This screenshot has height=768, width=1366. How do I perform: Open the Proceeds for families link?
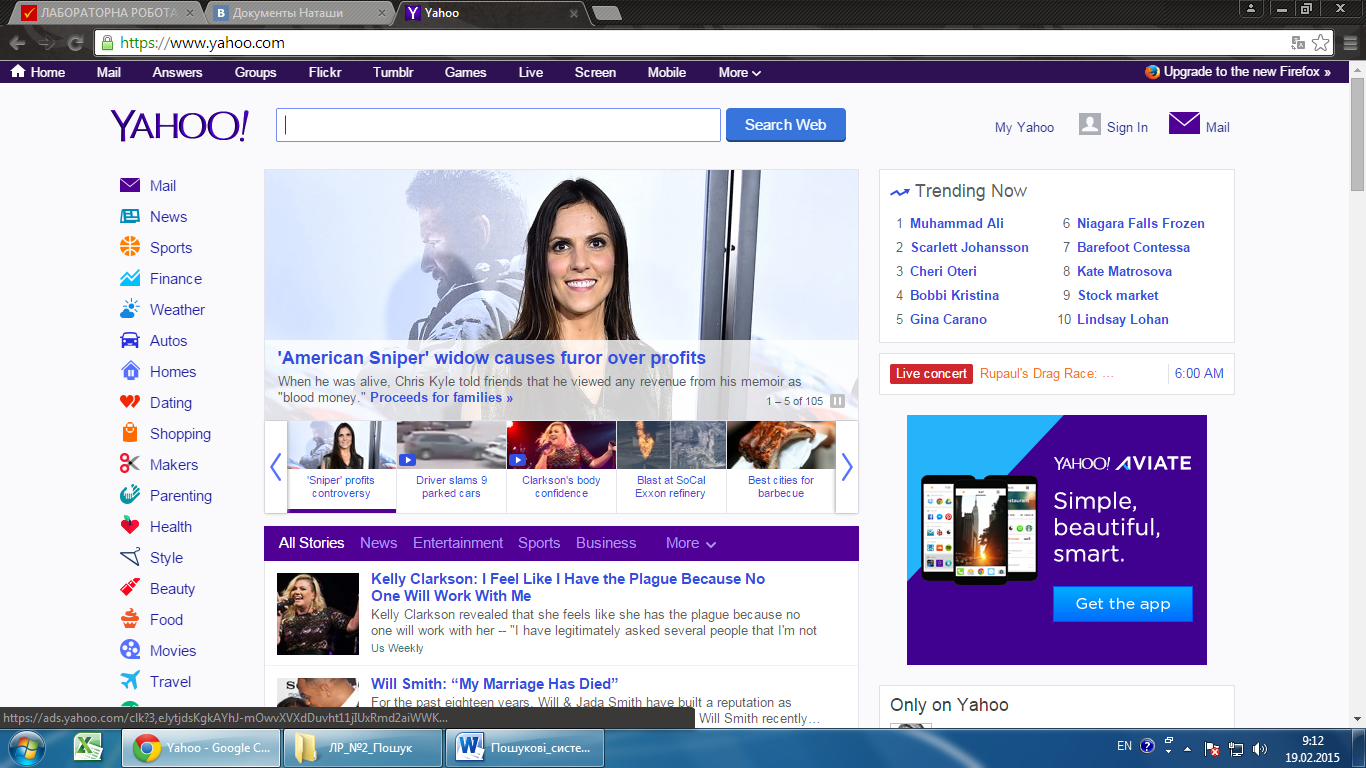(x=441, y=397)
